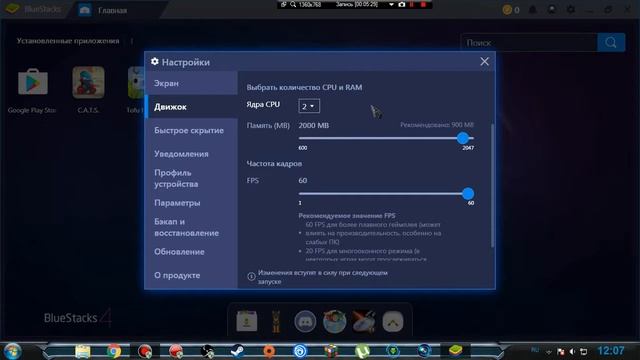Click the taskbar clock showing 12:07
This screenshot has width=640, height=360.
[611, 351]
